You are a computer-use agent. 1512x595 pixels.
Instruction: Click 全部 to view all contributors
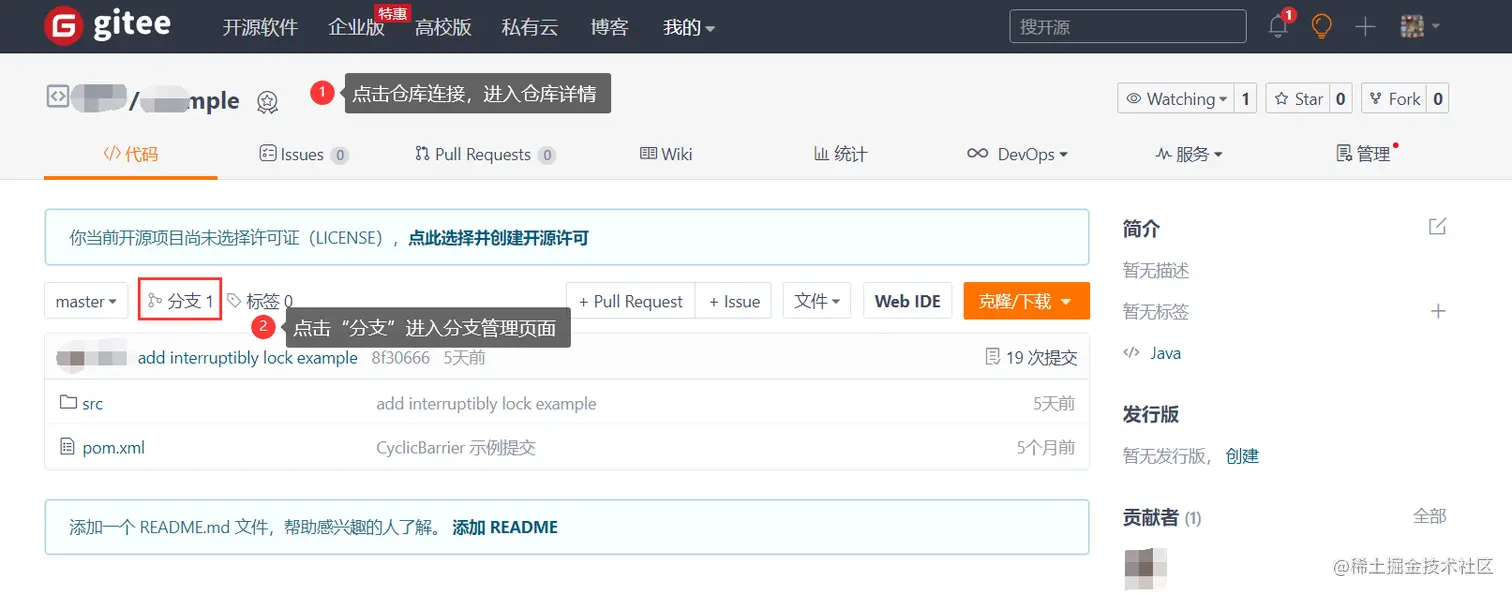[x=1430, y=516]
